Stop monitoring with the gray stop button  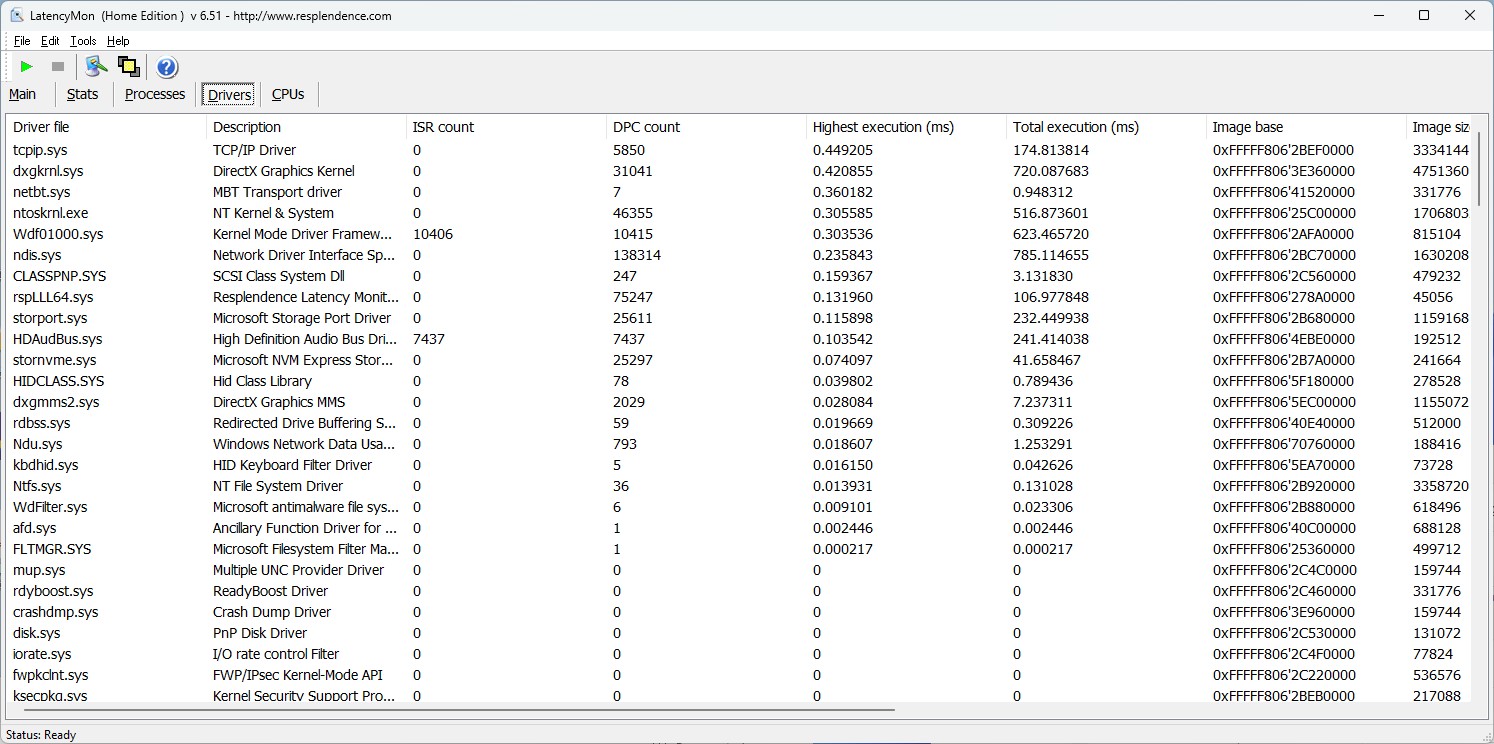[x=58, y=67]
